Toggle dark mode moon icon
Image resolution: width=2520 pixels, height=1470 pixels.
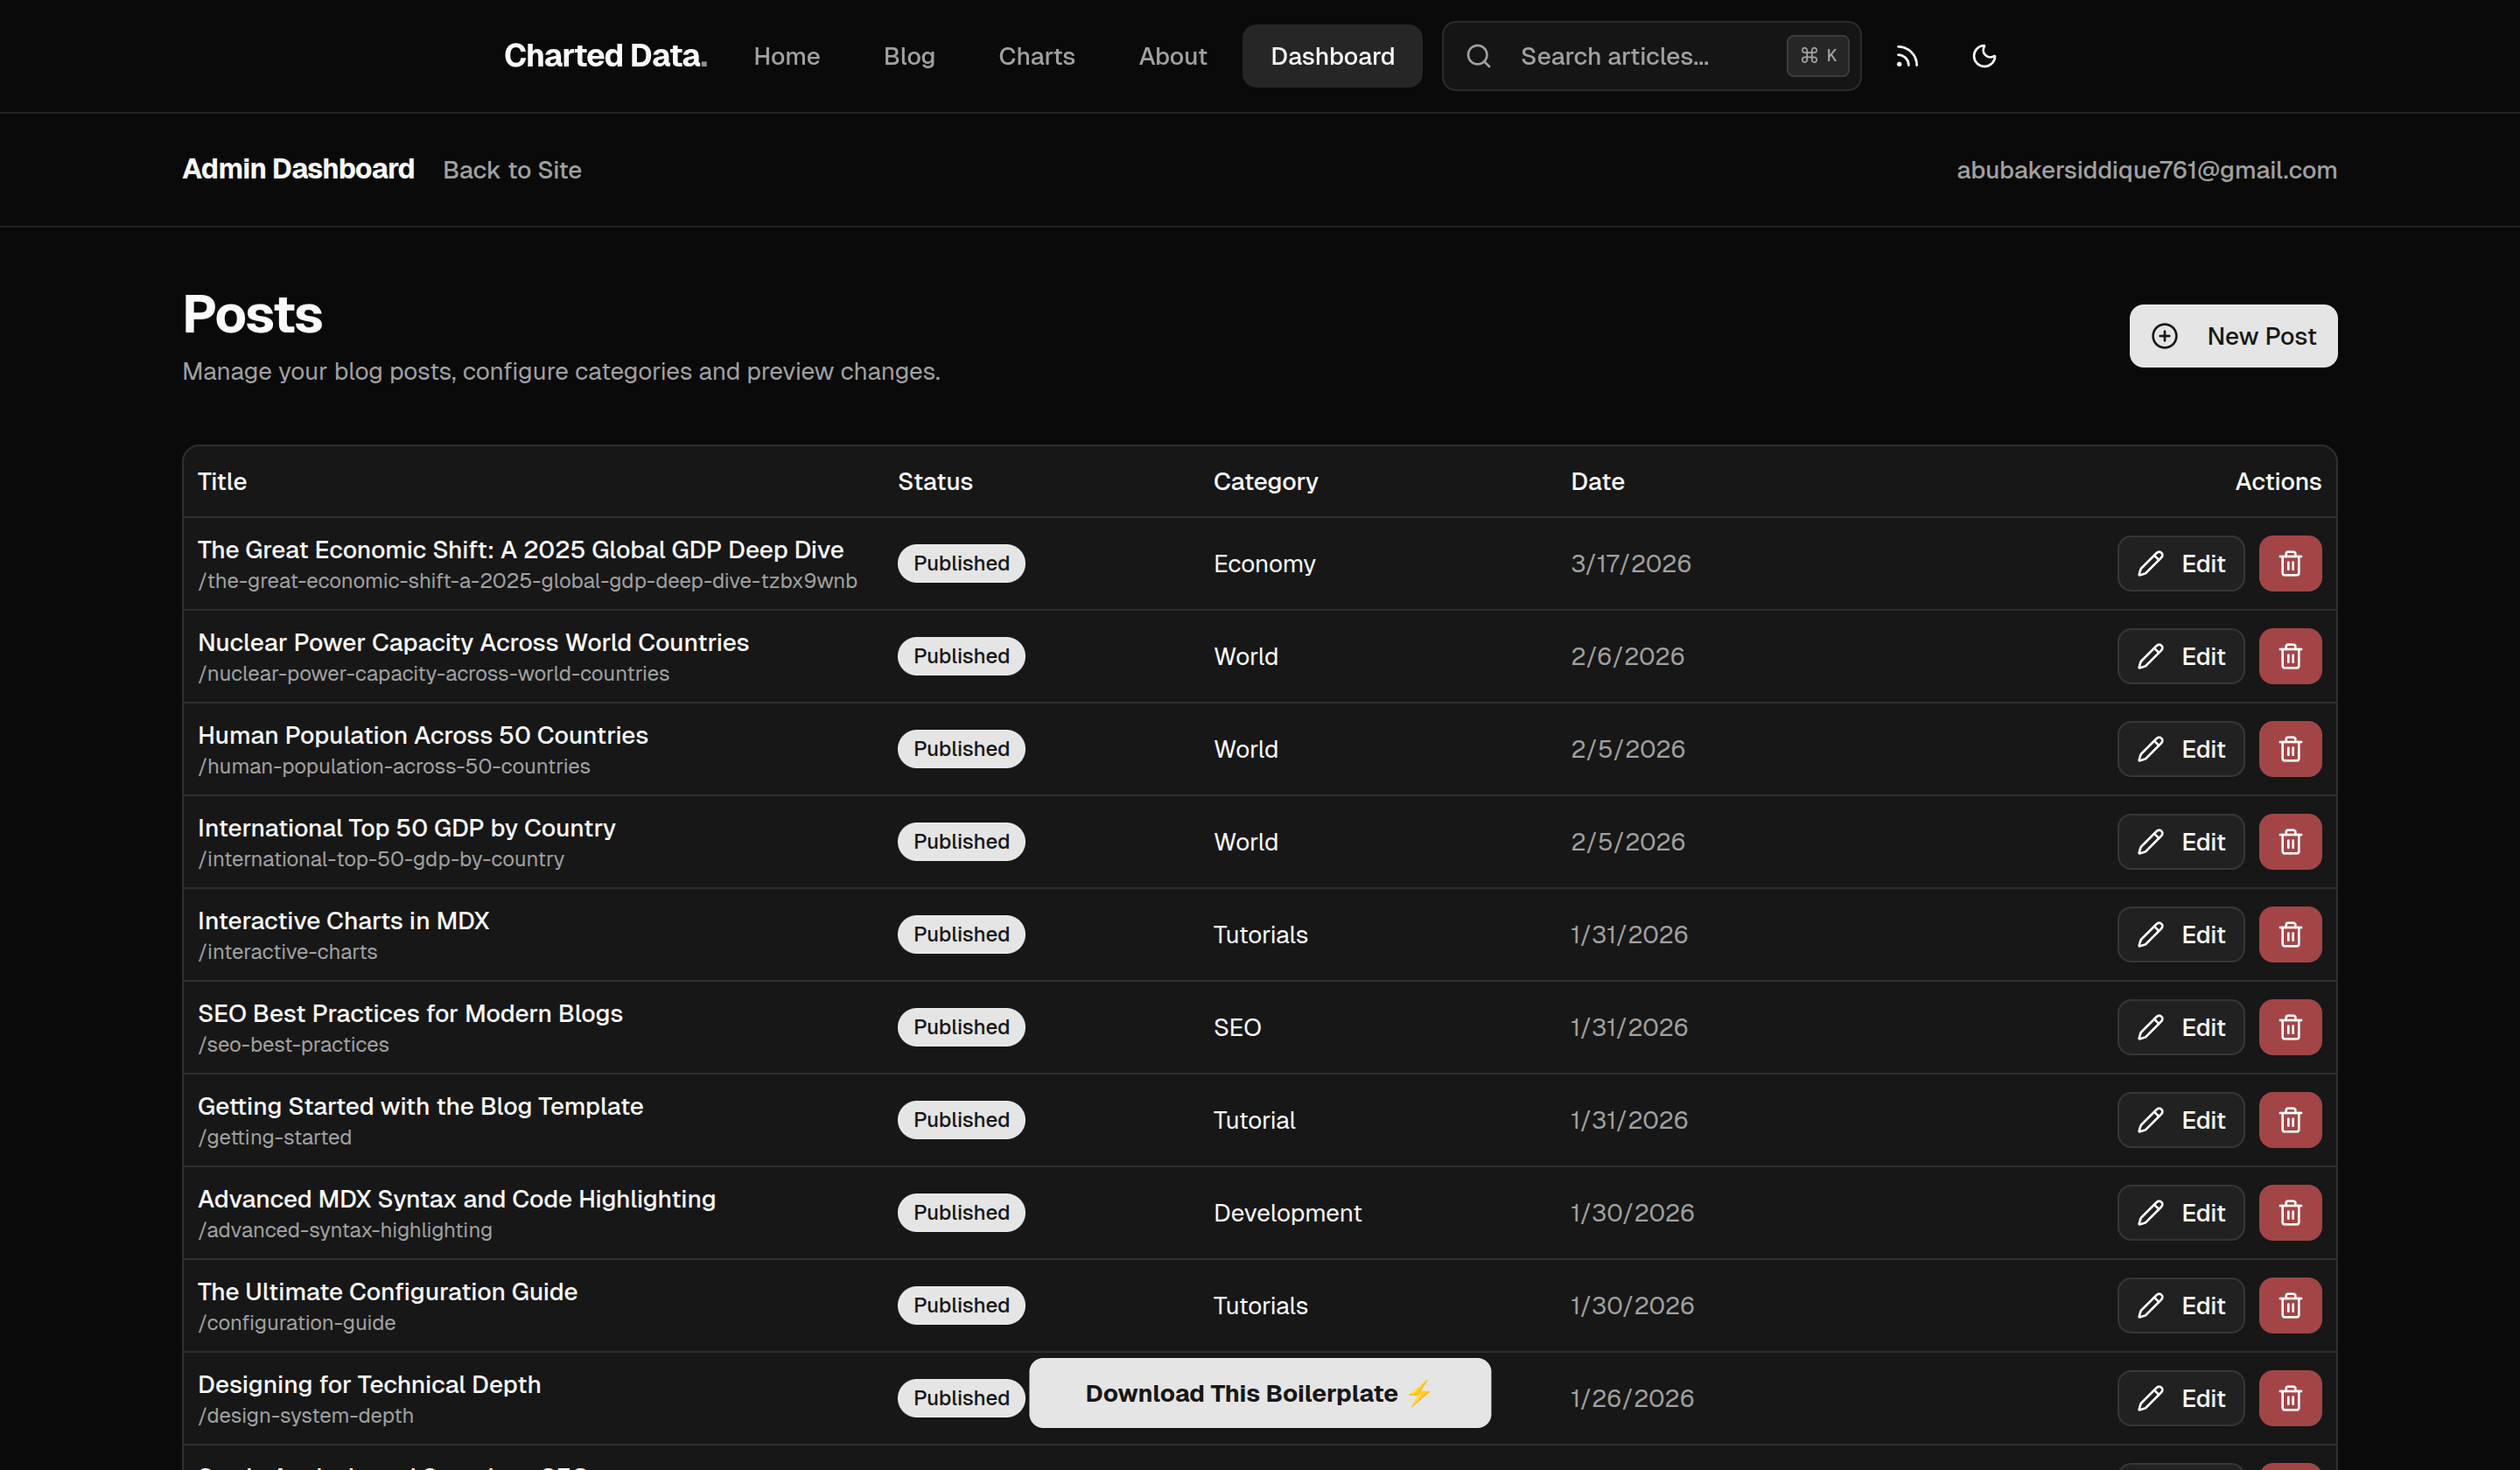pos(1984,56)
